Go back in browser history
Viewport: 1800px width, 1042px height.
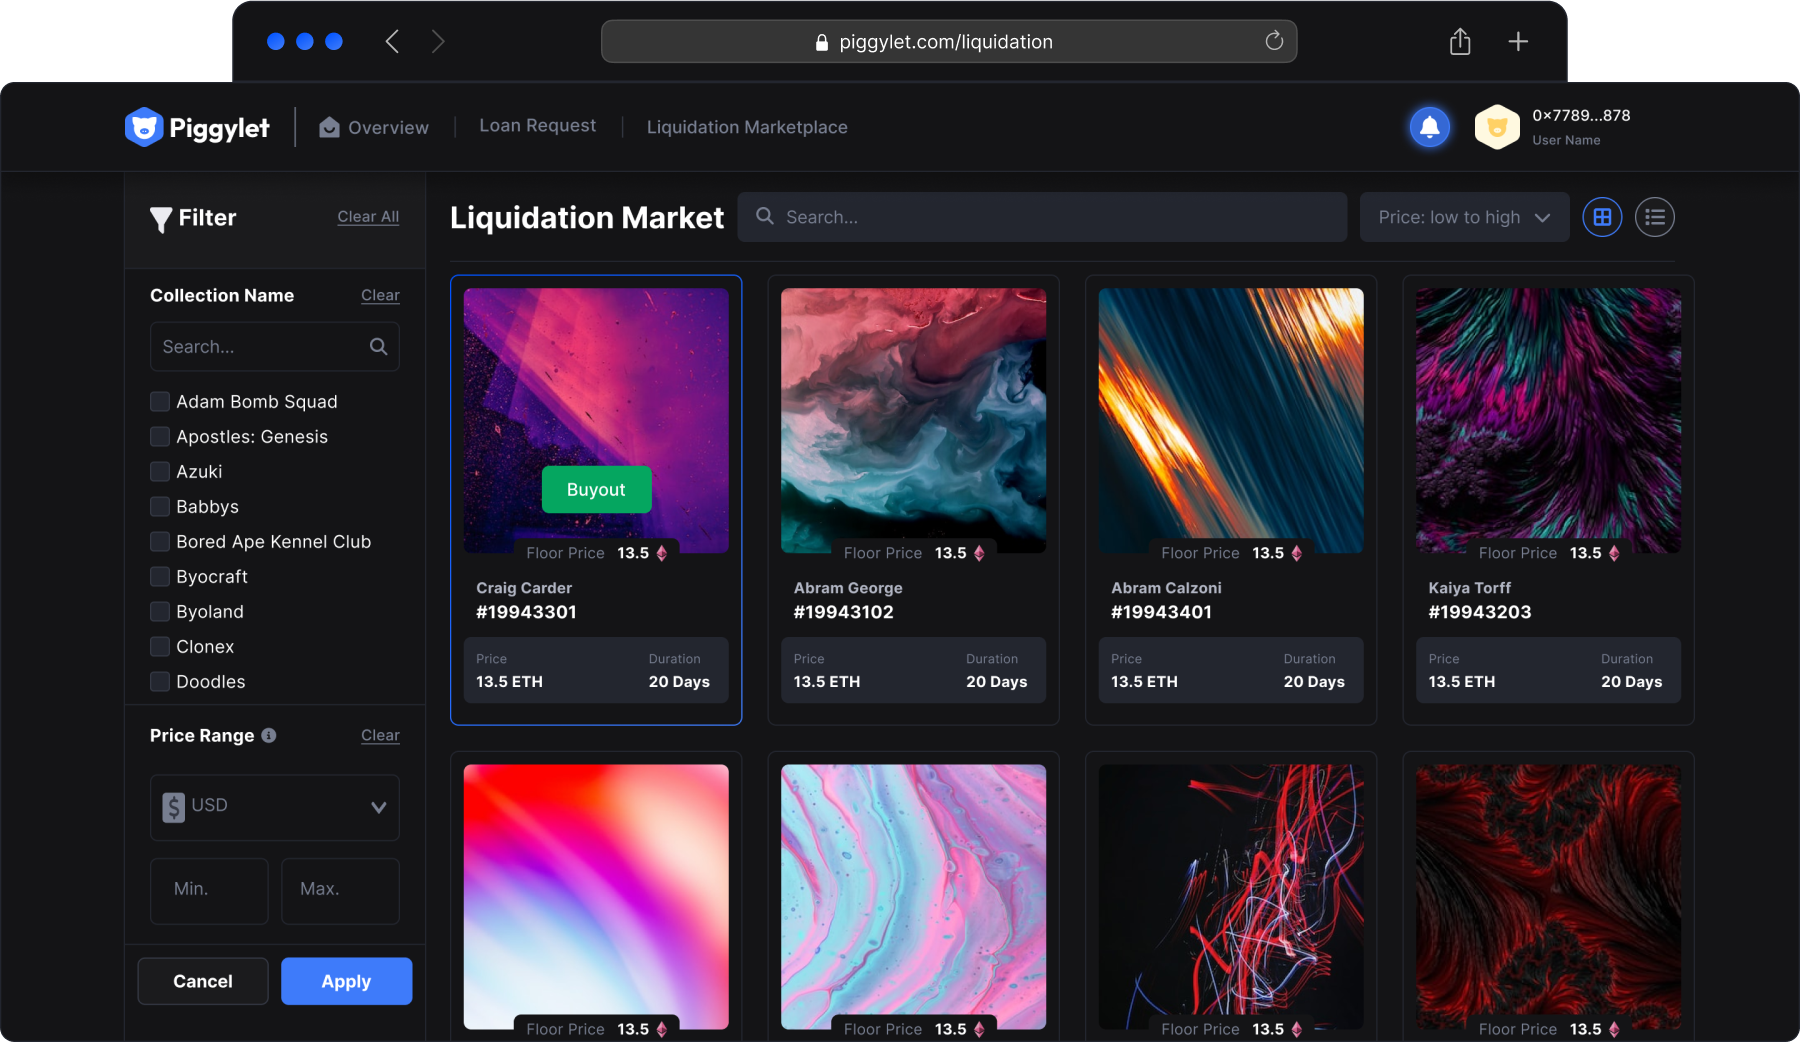[x=392, y=41]
